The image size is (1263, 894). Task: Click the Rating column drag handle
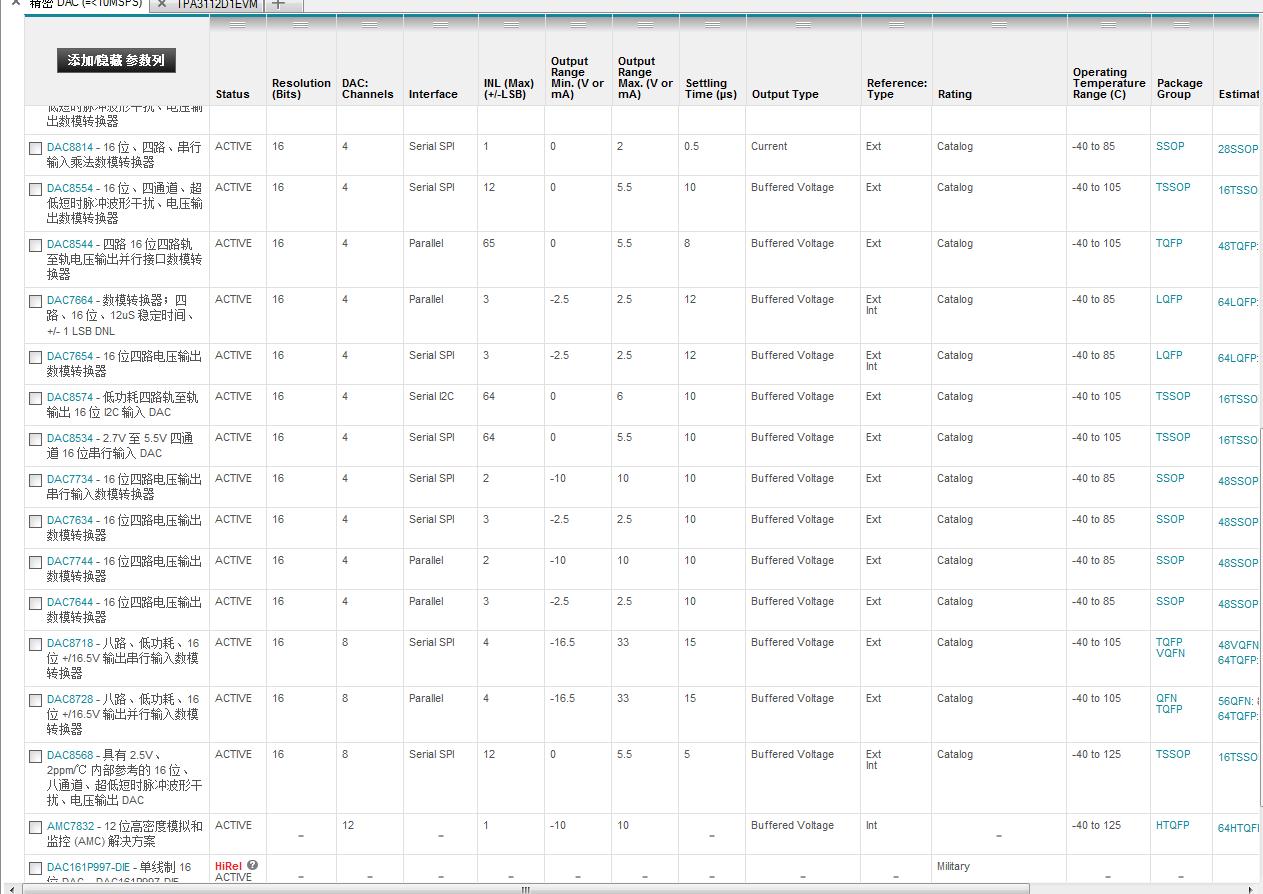[x=999, y=24]
